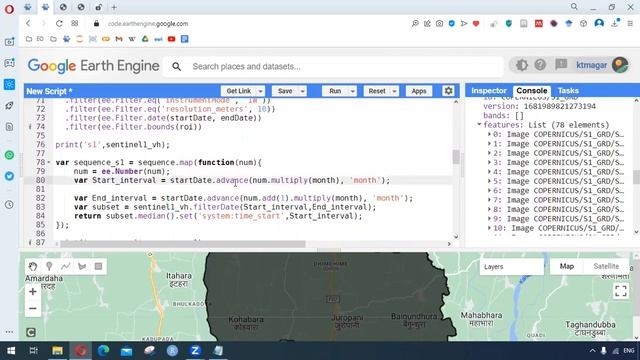Click the code editor vertical scrollbar thumb
The height and width of the screenshot is (360, 640).
pyautogui.click(x=456, y=157)
